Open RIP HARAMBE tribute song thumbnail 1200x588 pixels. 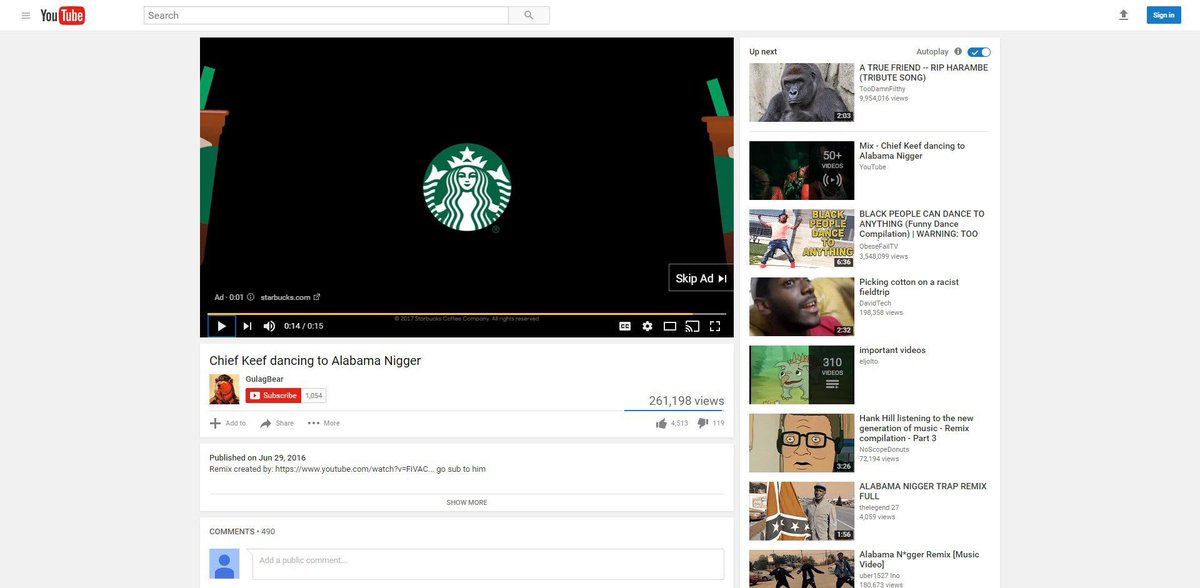(x=802, y=92)
